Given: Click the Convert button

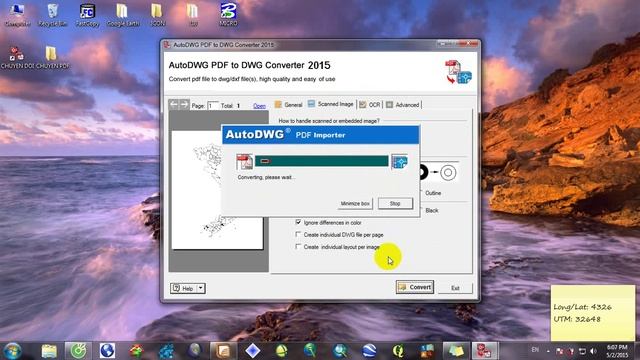Looking at the screenshot, I should pos(415,287).
